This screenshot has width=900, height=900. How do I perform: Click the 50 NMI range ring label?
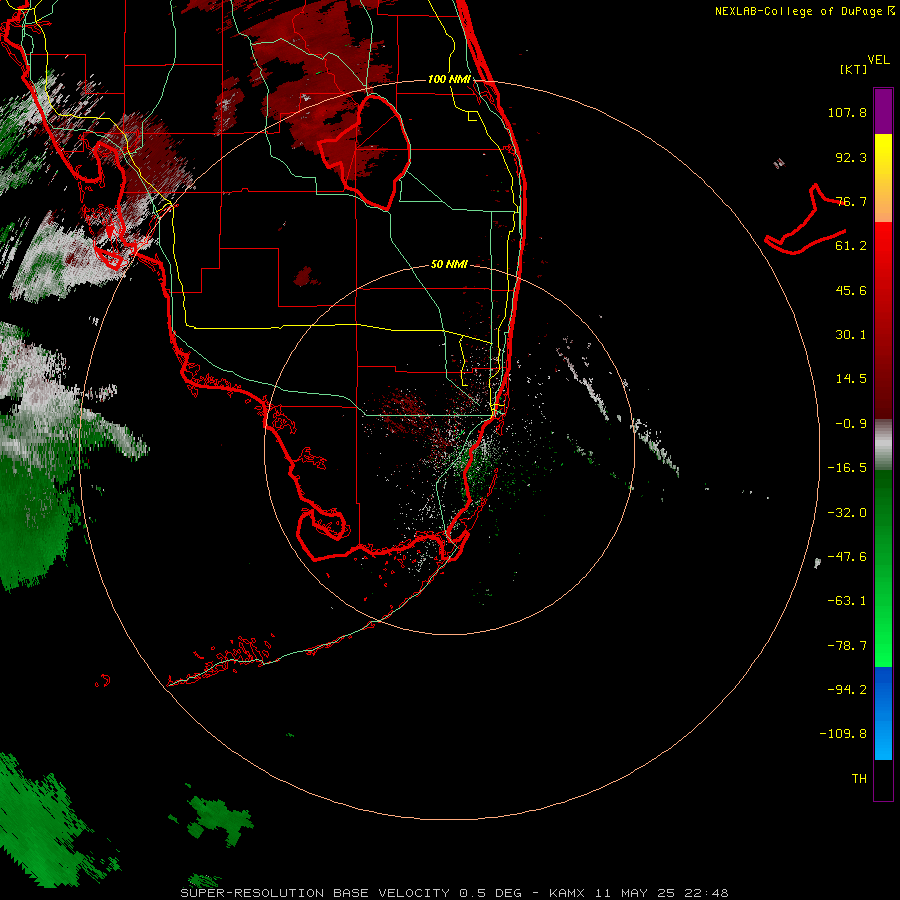point(449,264)
